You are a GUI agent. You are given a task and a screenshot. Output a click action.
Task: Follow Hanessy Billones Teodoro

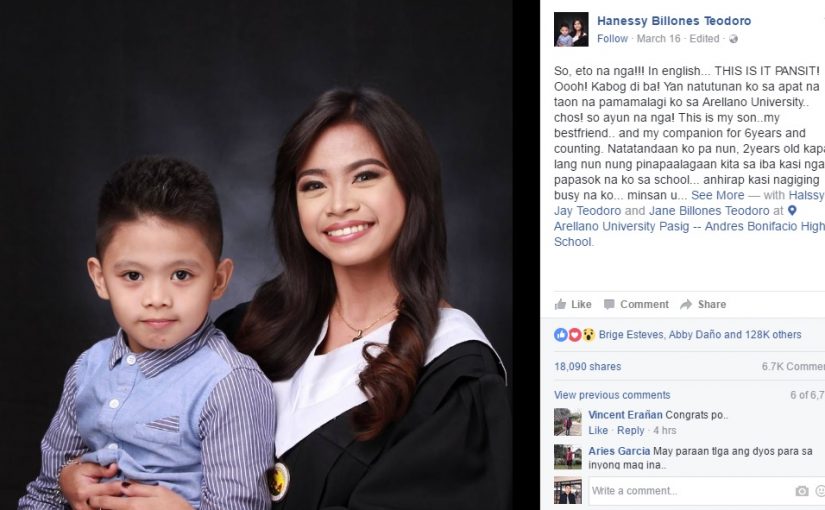click(612, 38)
